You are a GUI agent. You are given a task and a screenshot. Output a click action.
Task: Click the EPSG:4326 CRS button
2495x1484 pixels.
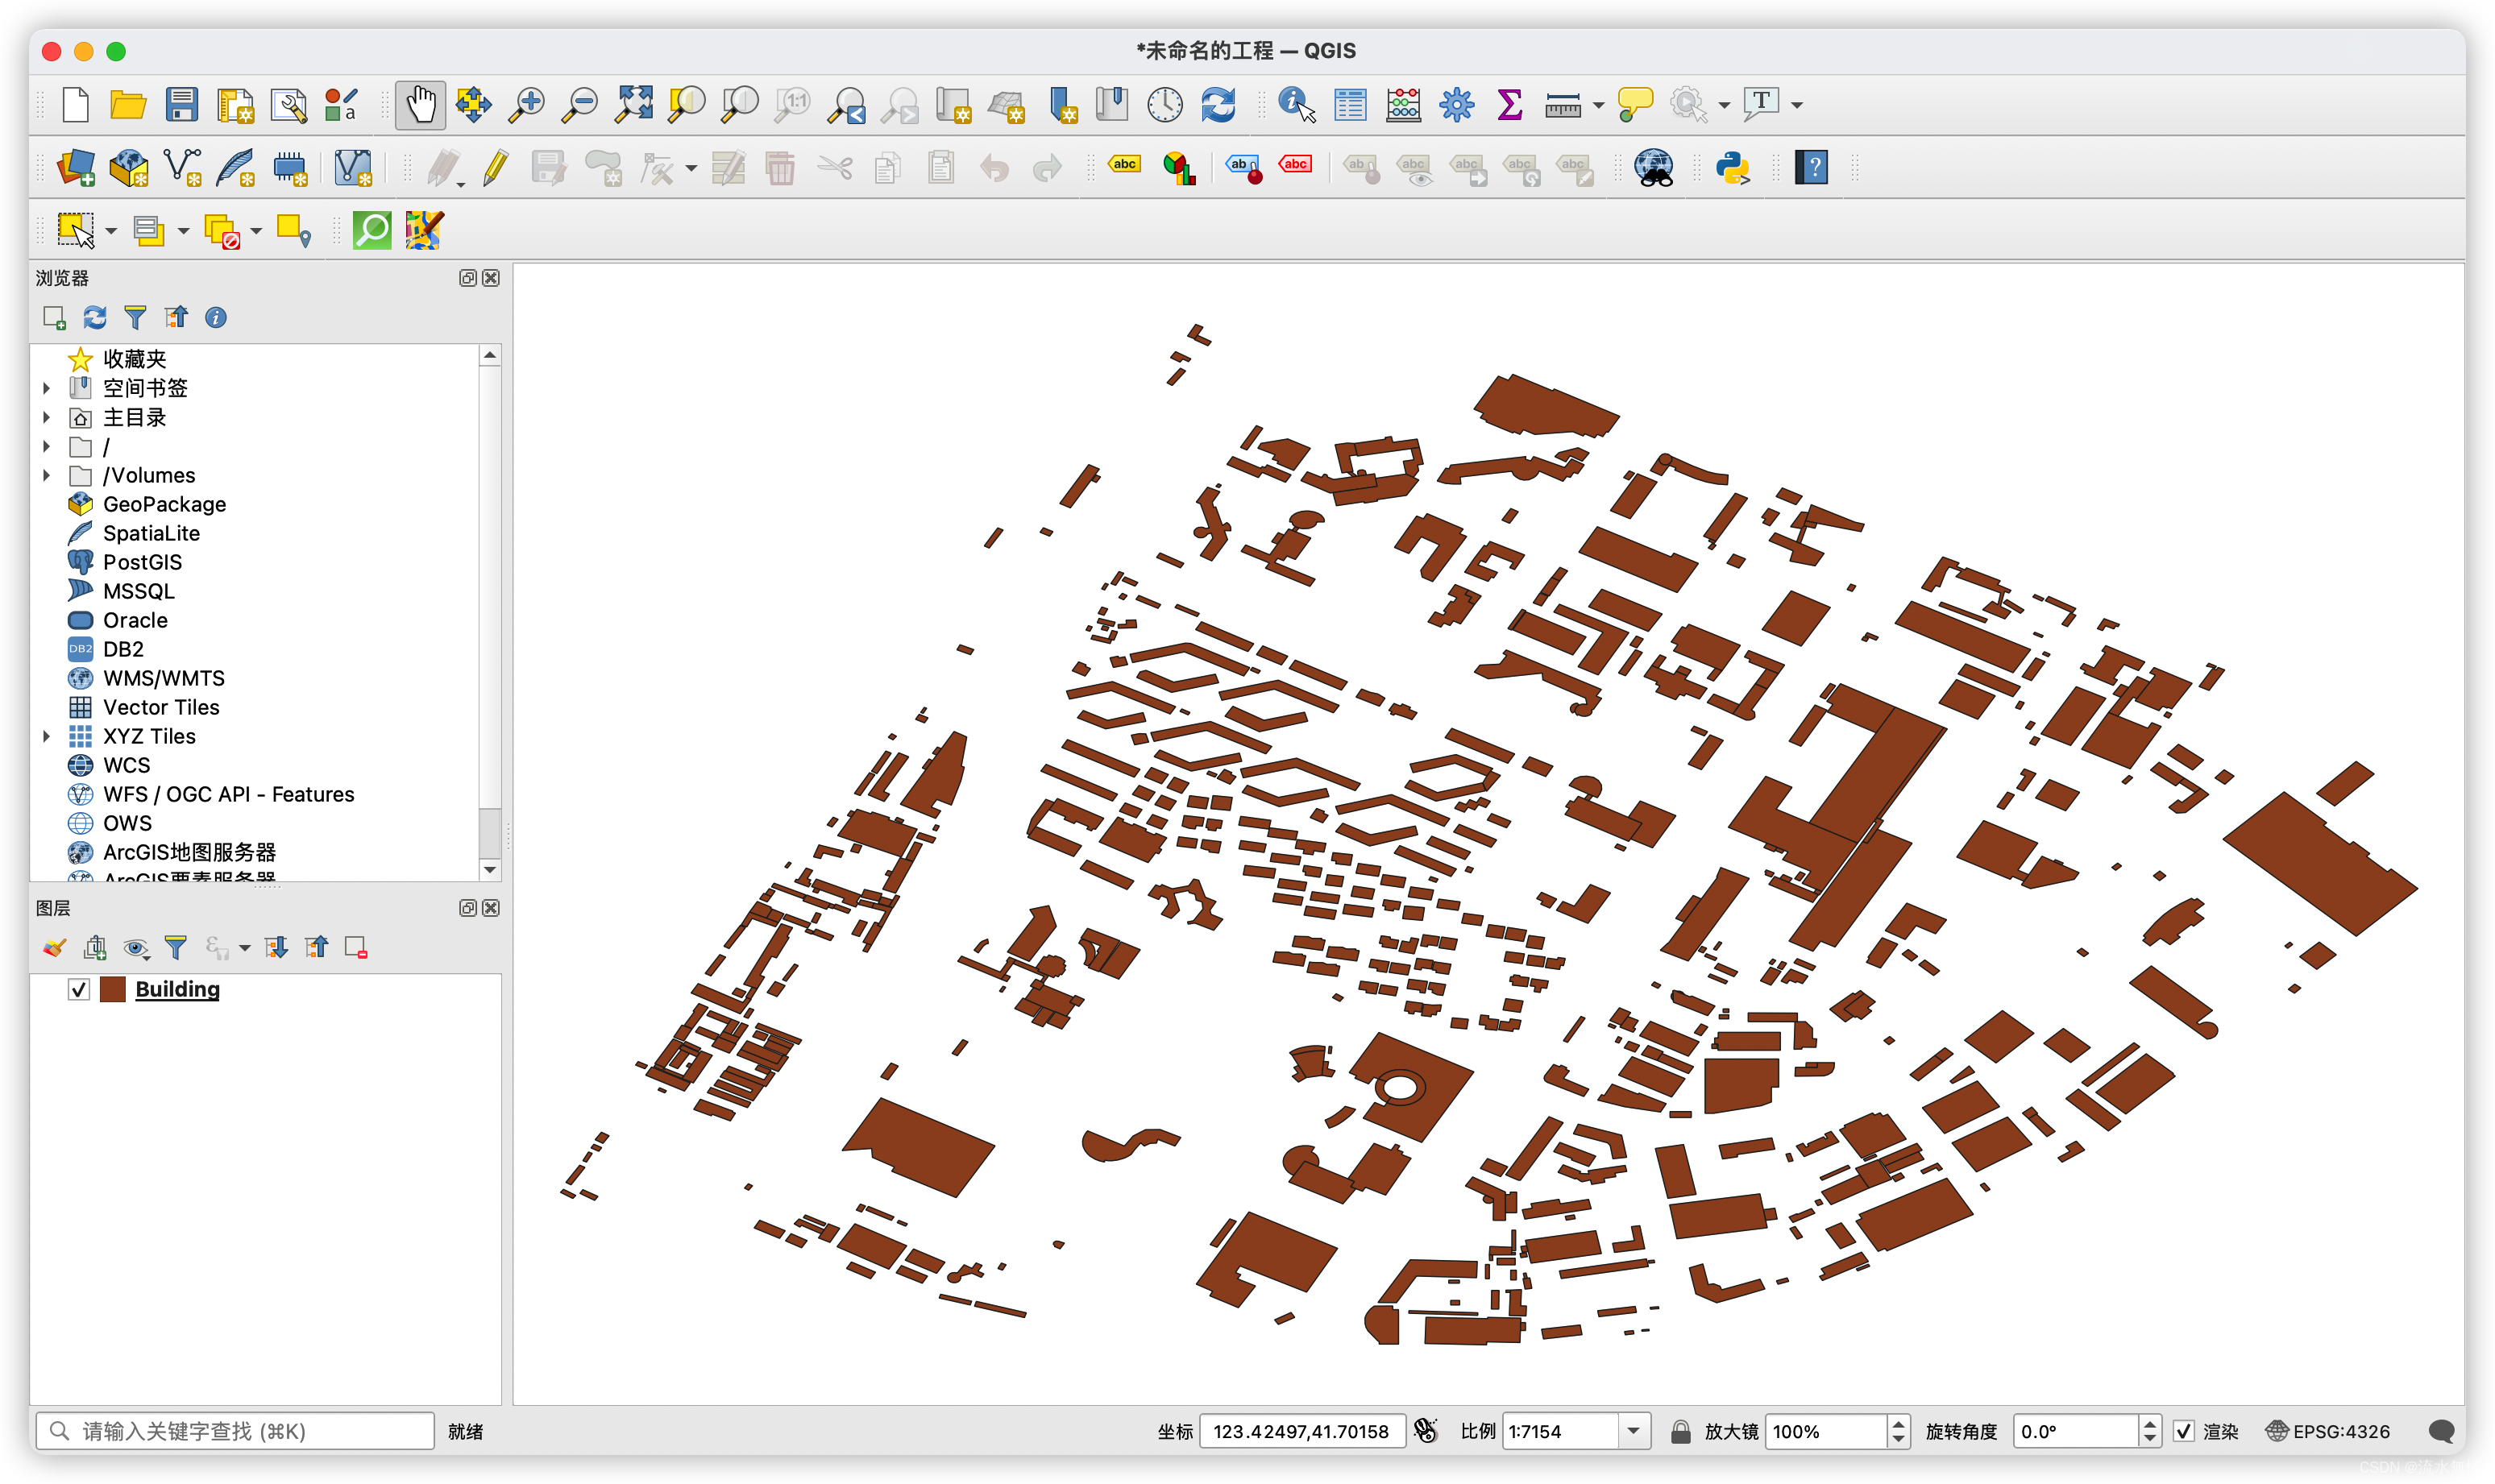pyautogui.click(x=2328, y=1431)
